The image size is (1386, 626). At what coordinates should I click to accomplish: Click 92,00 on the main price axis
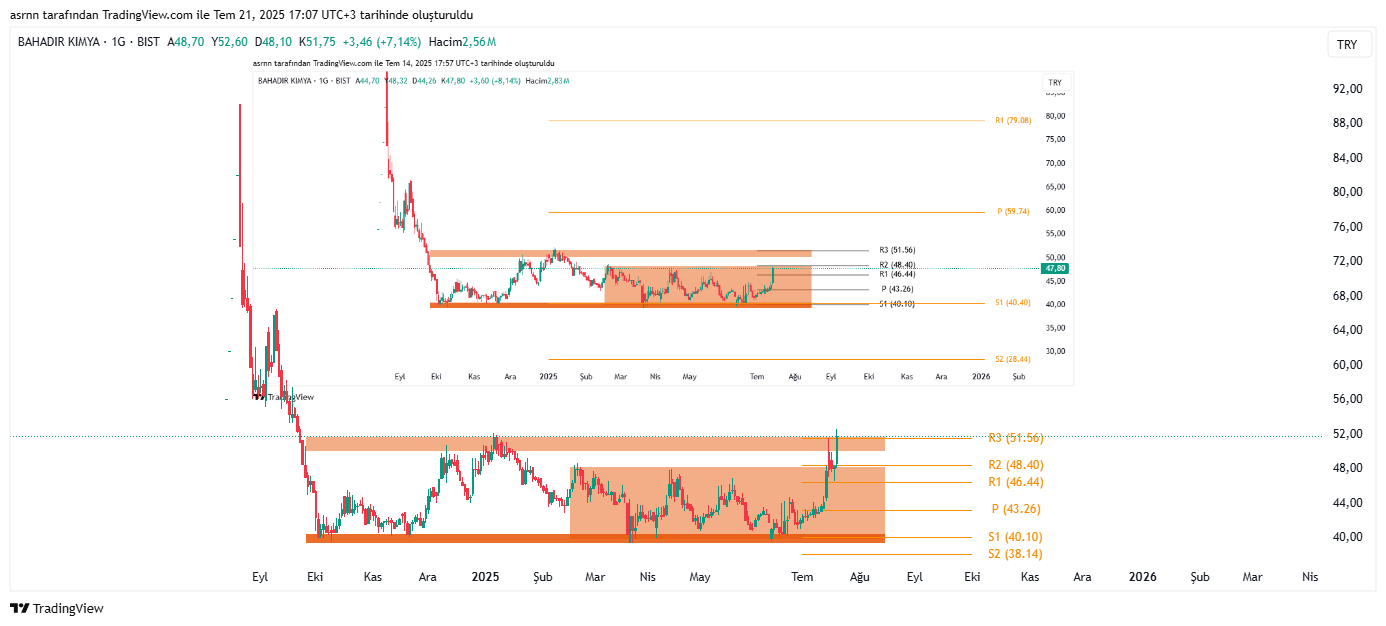1347,89
